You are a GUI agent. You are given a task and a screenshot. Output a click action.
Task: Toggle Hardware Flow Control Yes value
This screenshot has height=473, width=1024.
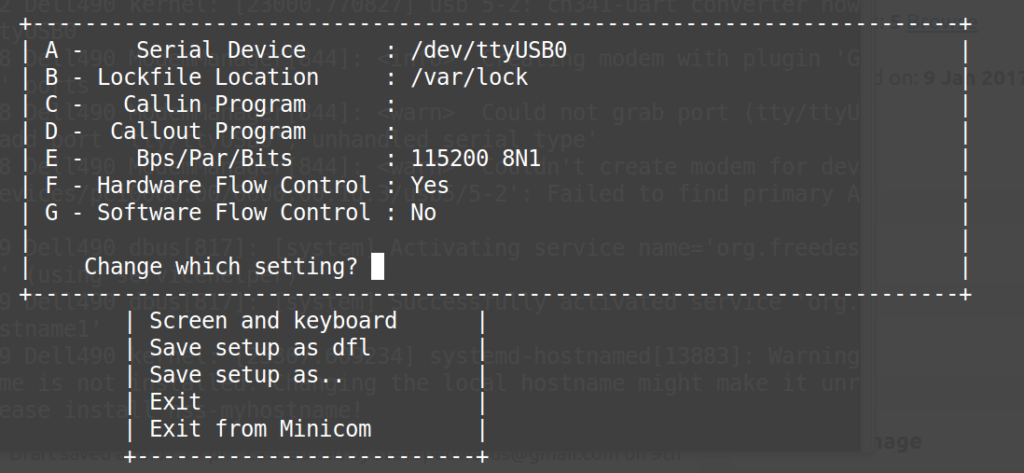pos(430,185)
